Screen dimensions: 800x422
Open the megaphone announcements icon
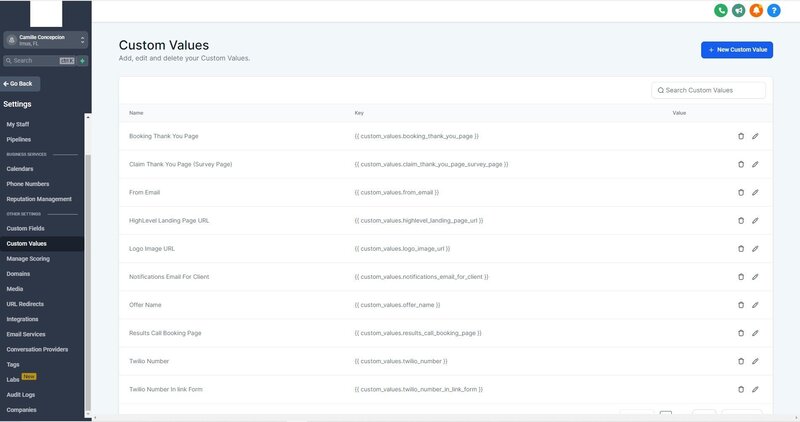[738, 10]
